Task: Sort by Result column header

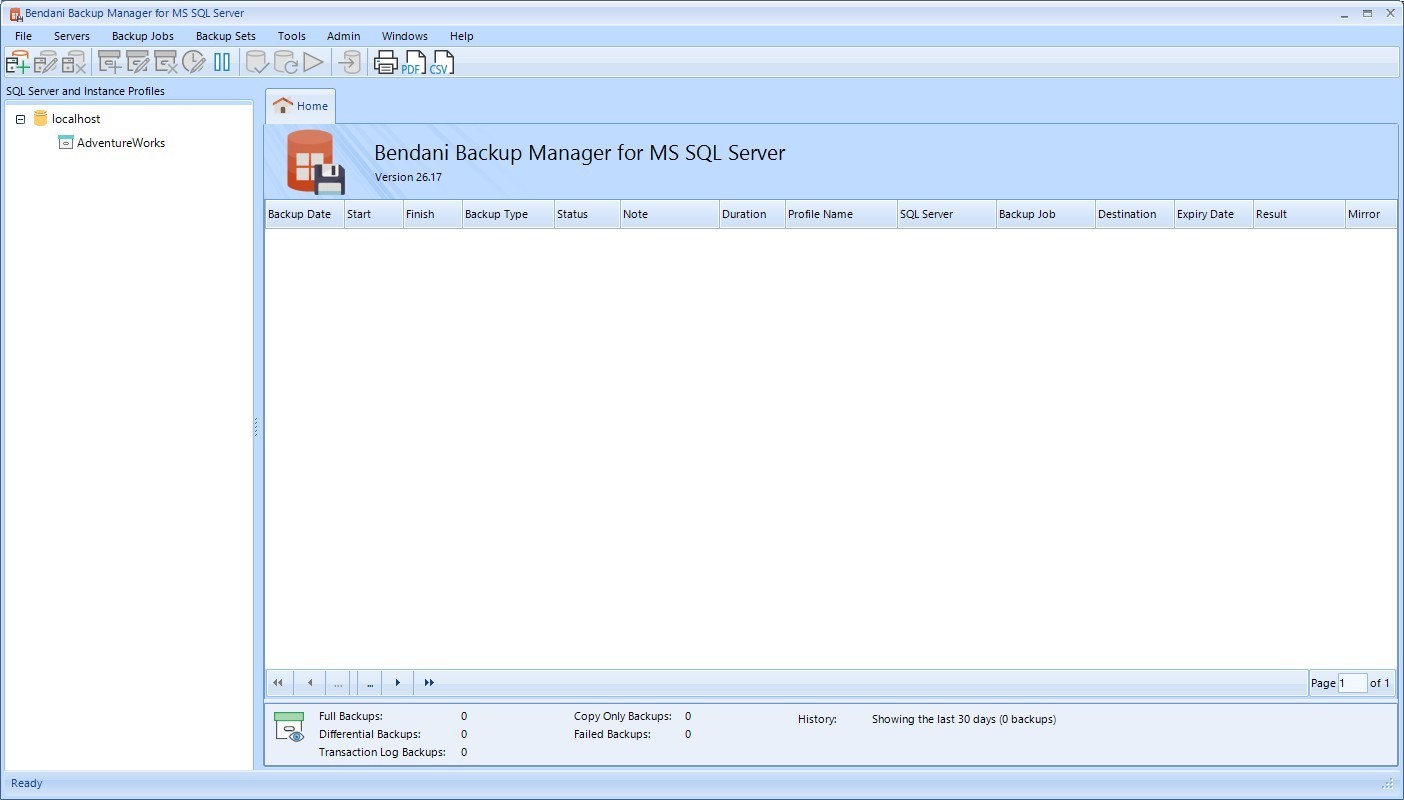Action: pos(1299,214)
